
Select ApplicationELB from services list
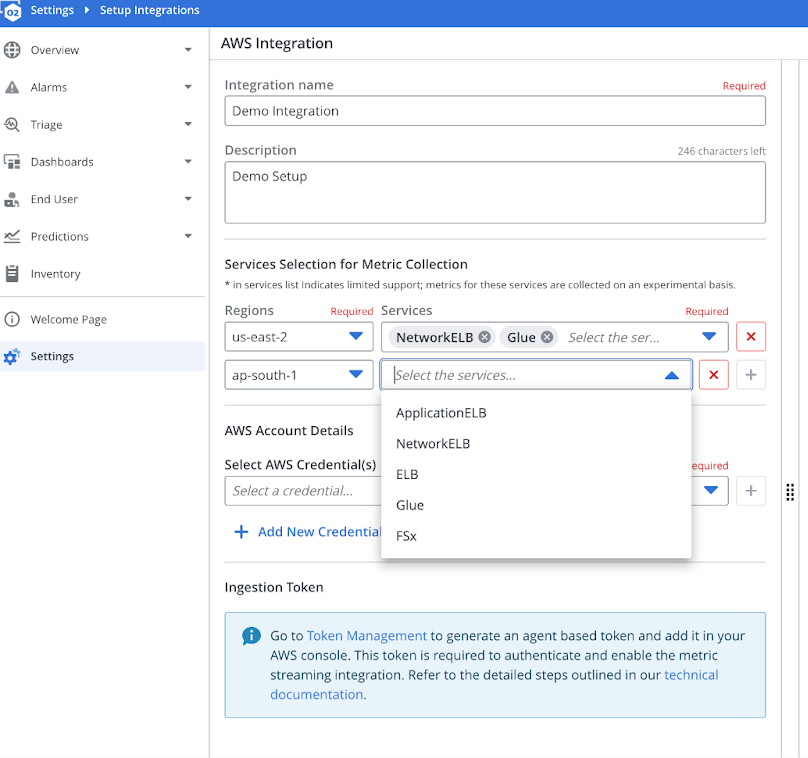536,413
